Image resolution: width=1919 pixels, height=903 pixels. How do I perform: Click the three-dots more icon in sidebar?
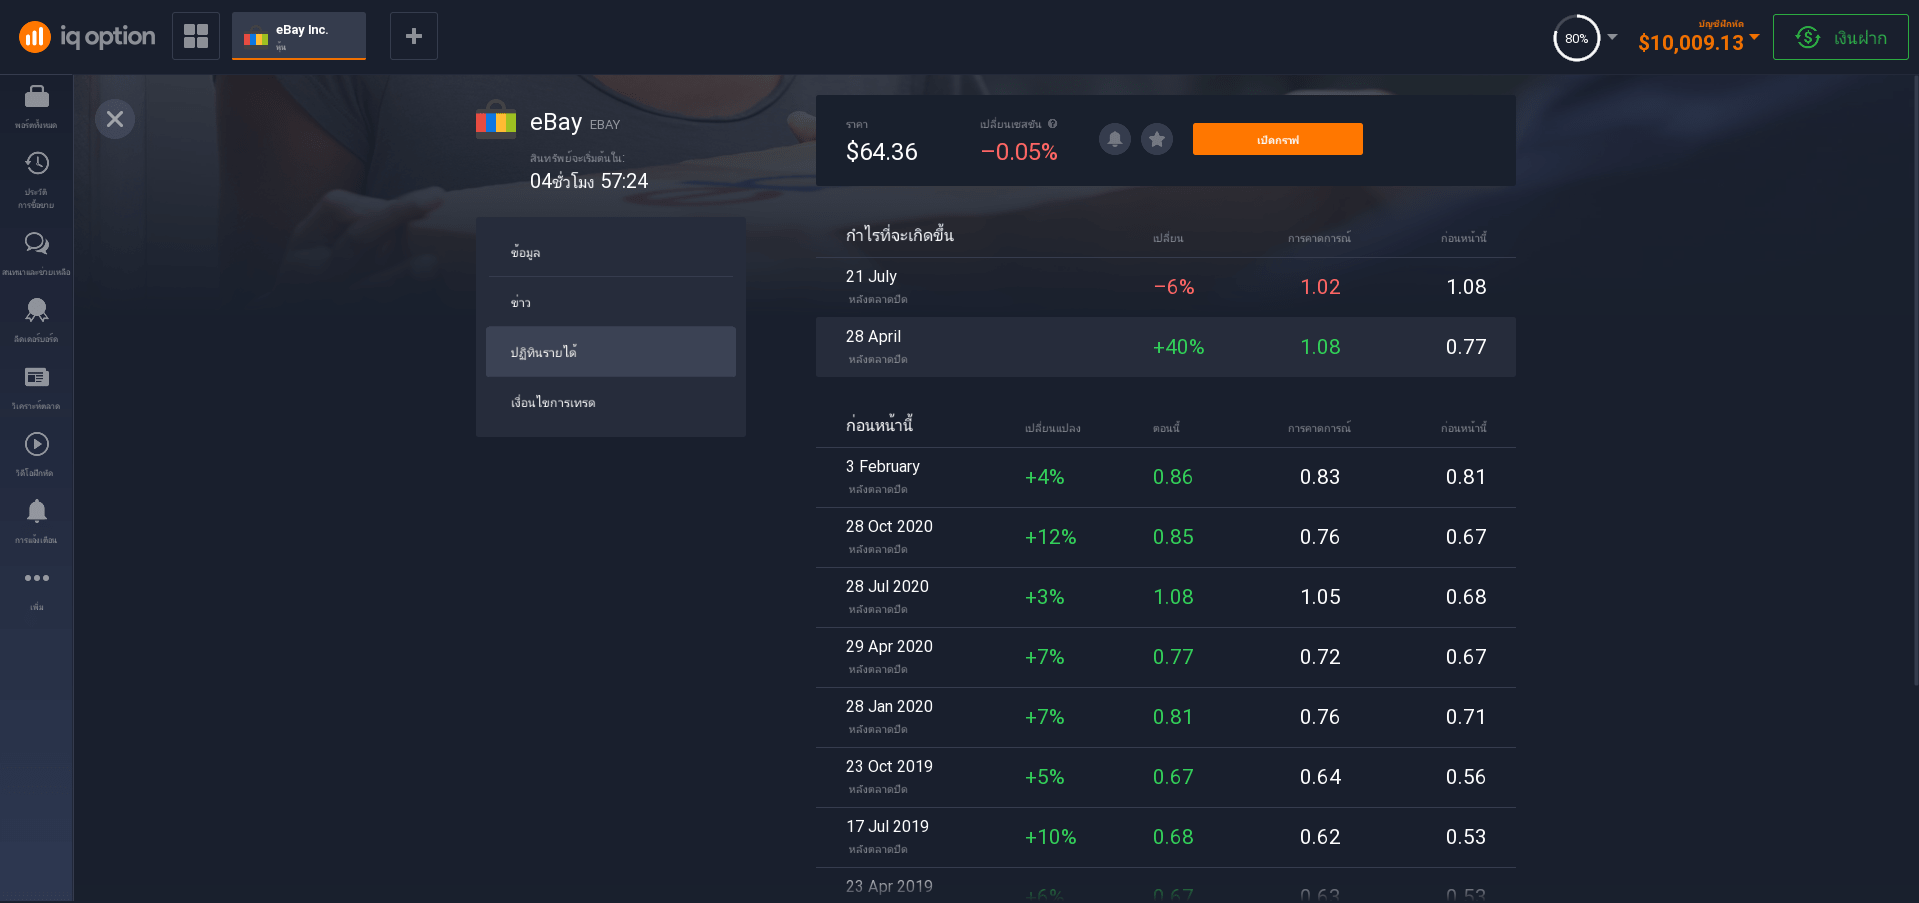click(37, 579)
